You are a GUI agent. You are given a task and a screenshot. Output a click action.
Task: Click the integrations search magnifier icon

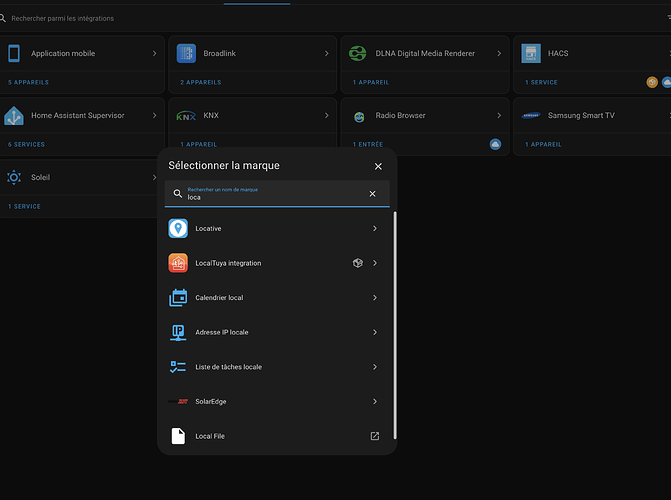tap(3, 18)
